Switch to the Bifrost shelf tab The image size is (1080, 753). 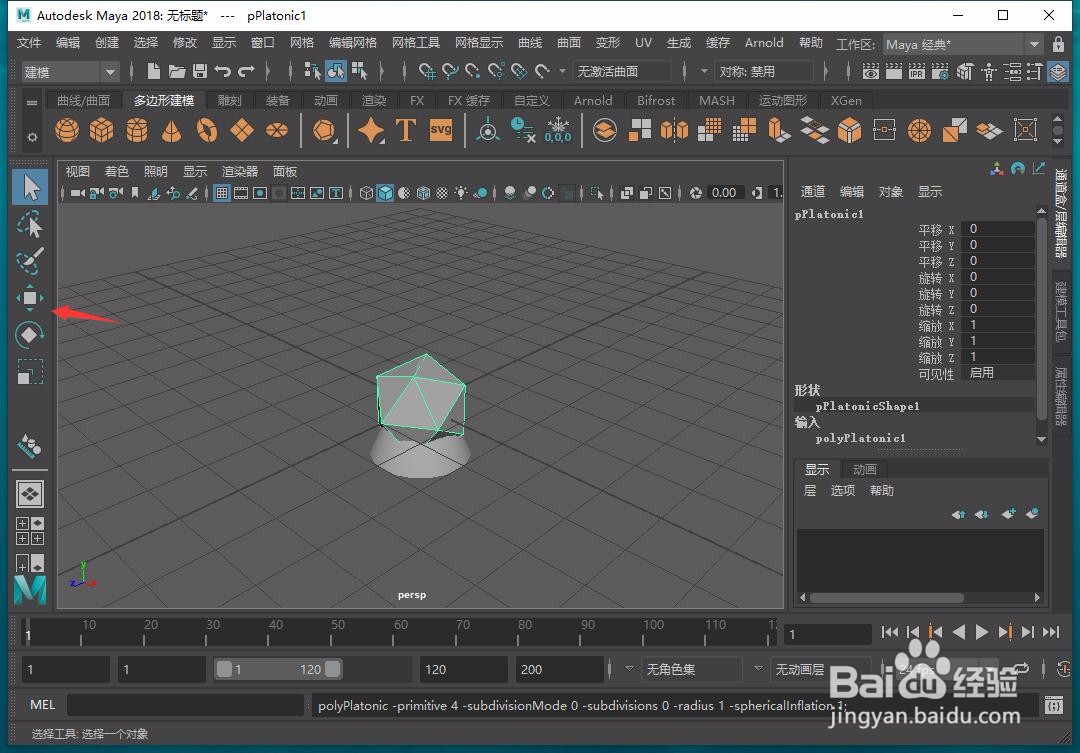point(656,101)
